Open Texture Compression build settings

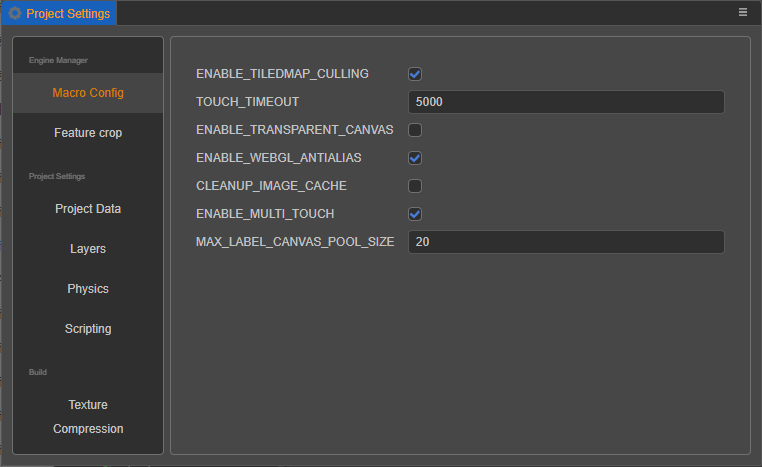point(88,417)
